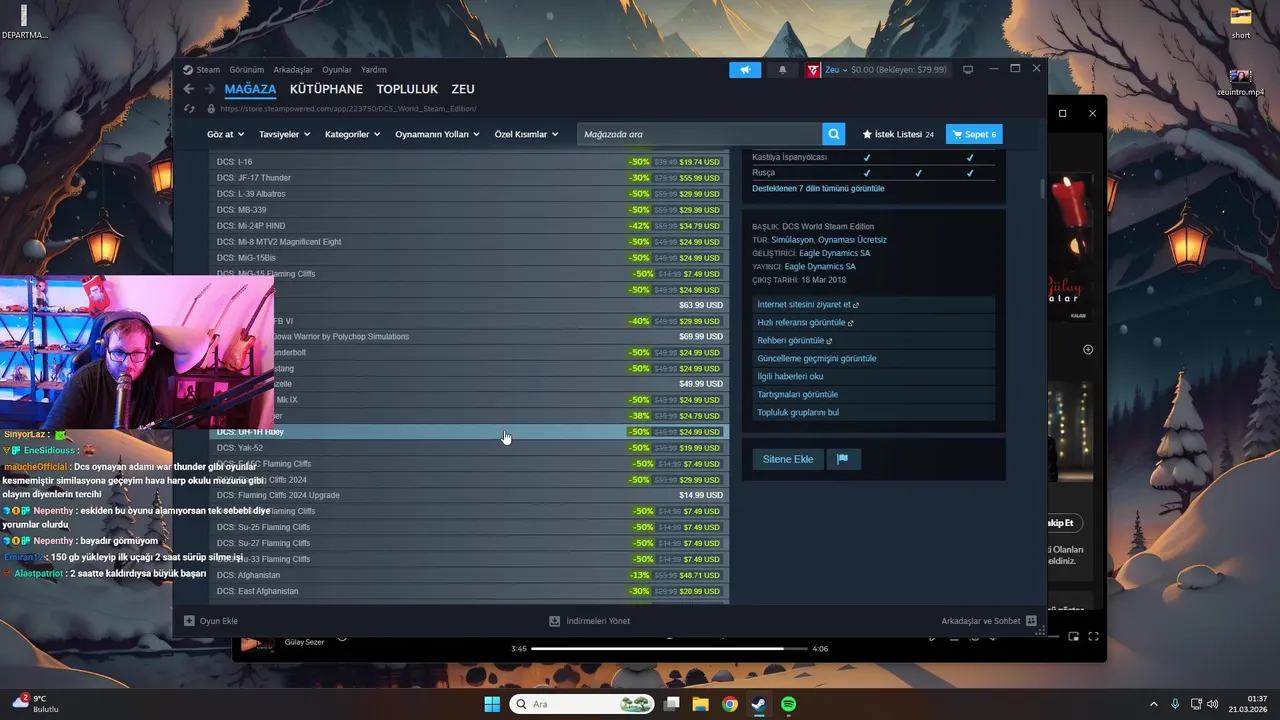Expand the Göz at dropdown
The width and height of the screenshot is (1280, 720).
[x=224, y=134]
